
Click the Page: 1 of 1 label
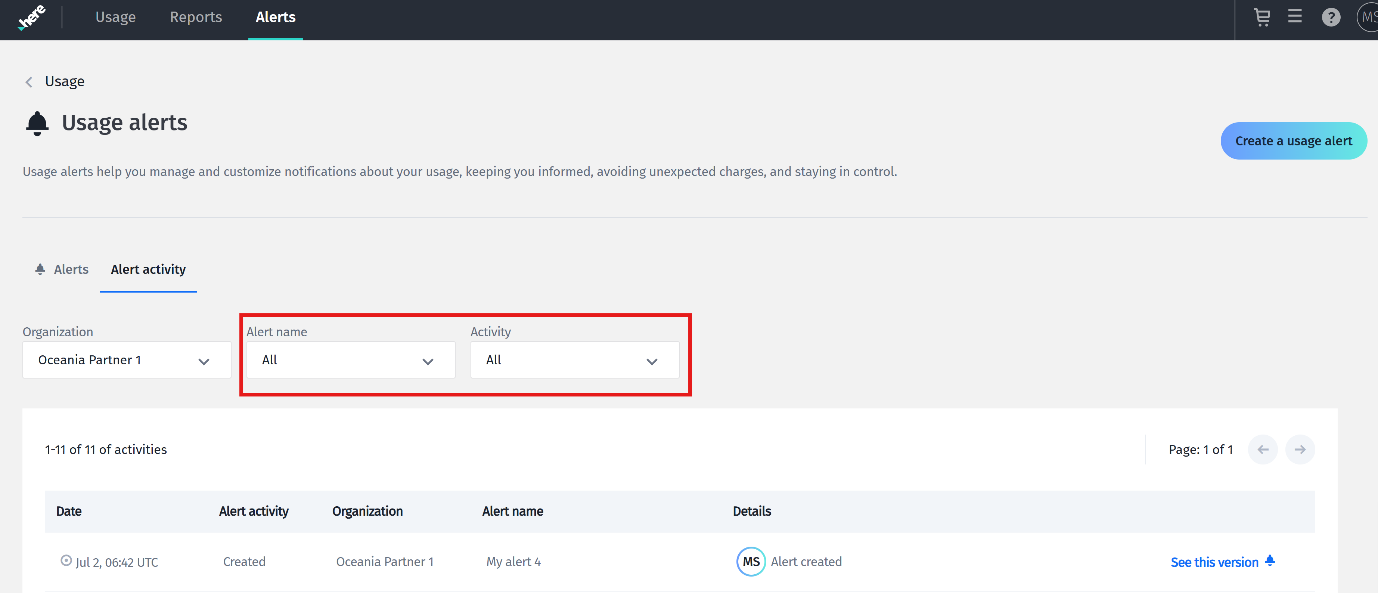click(1201, 450)
